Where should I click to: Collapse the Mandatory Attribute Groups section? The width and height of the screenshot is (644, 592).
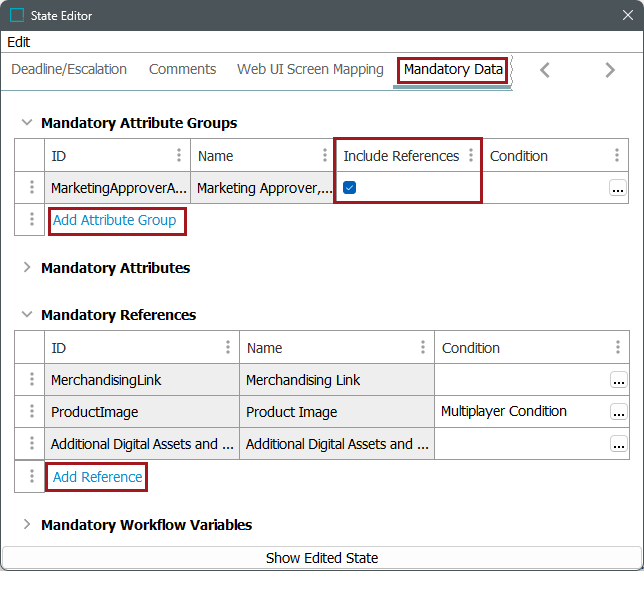(27, 123)
